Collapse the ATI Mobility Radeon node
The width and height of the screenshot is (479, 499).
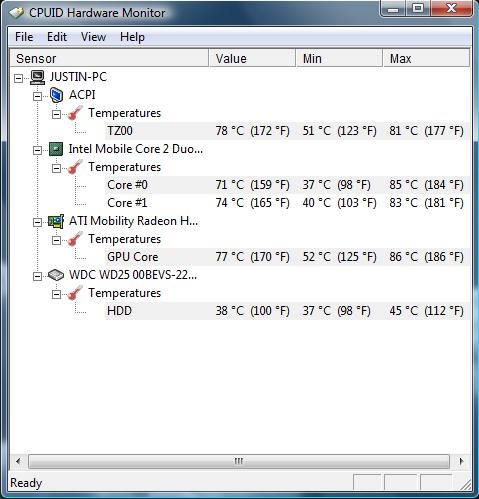point(38,223)
